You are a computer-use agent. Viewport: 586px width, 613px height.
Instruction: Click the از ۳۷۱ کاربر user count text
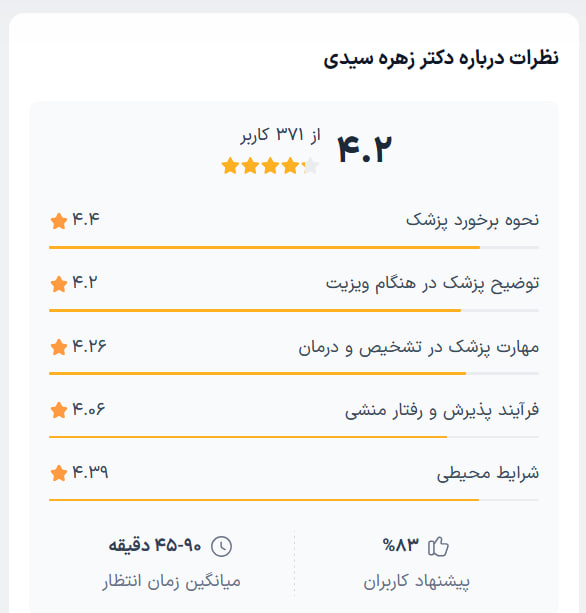coord(281,135)
